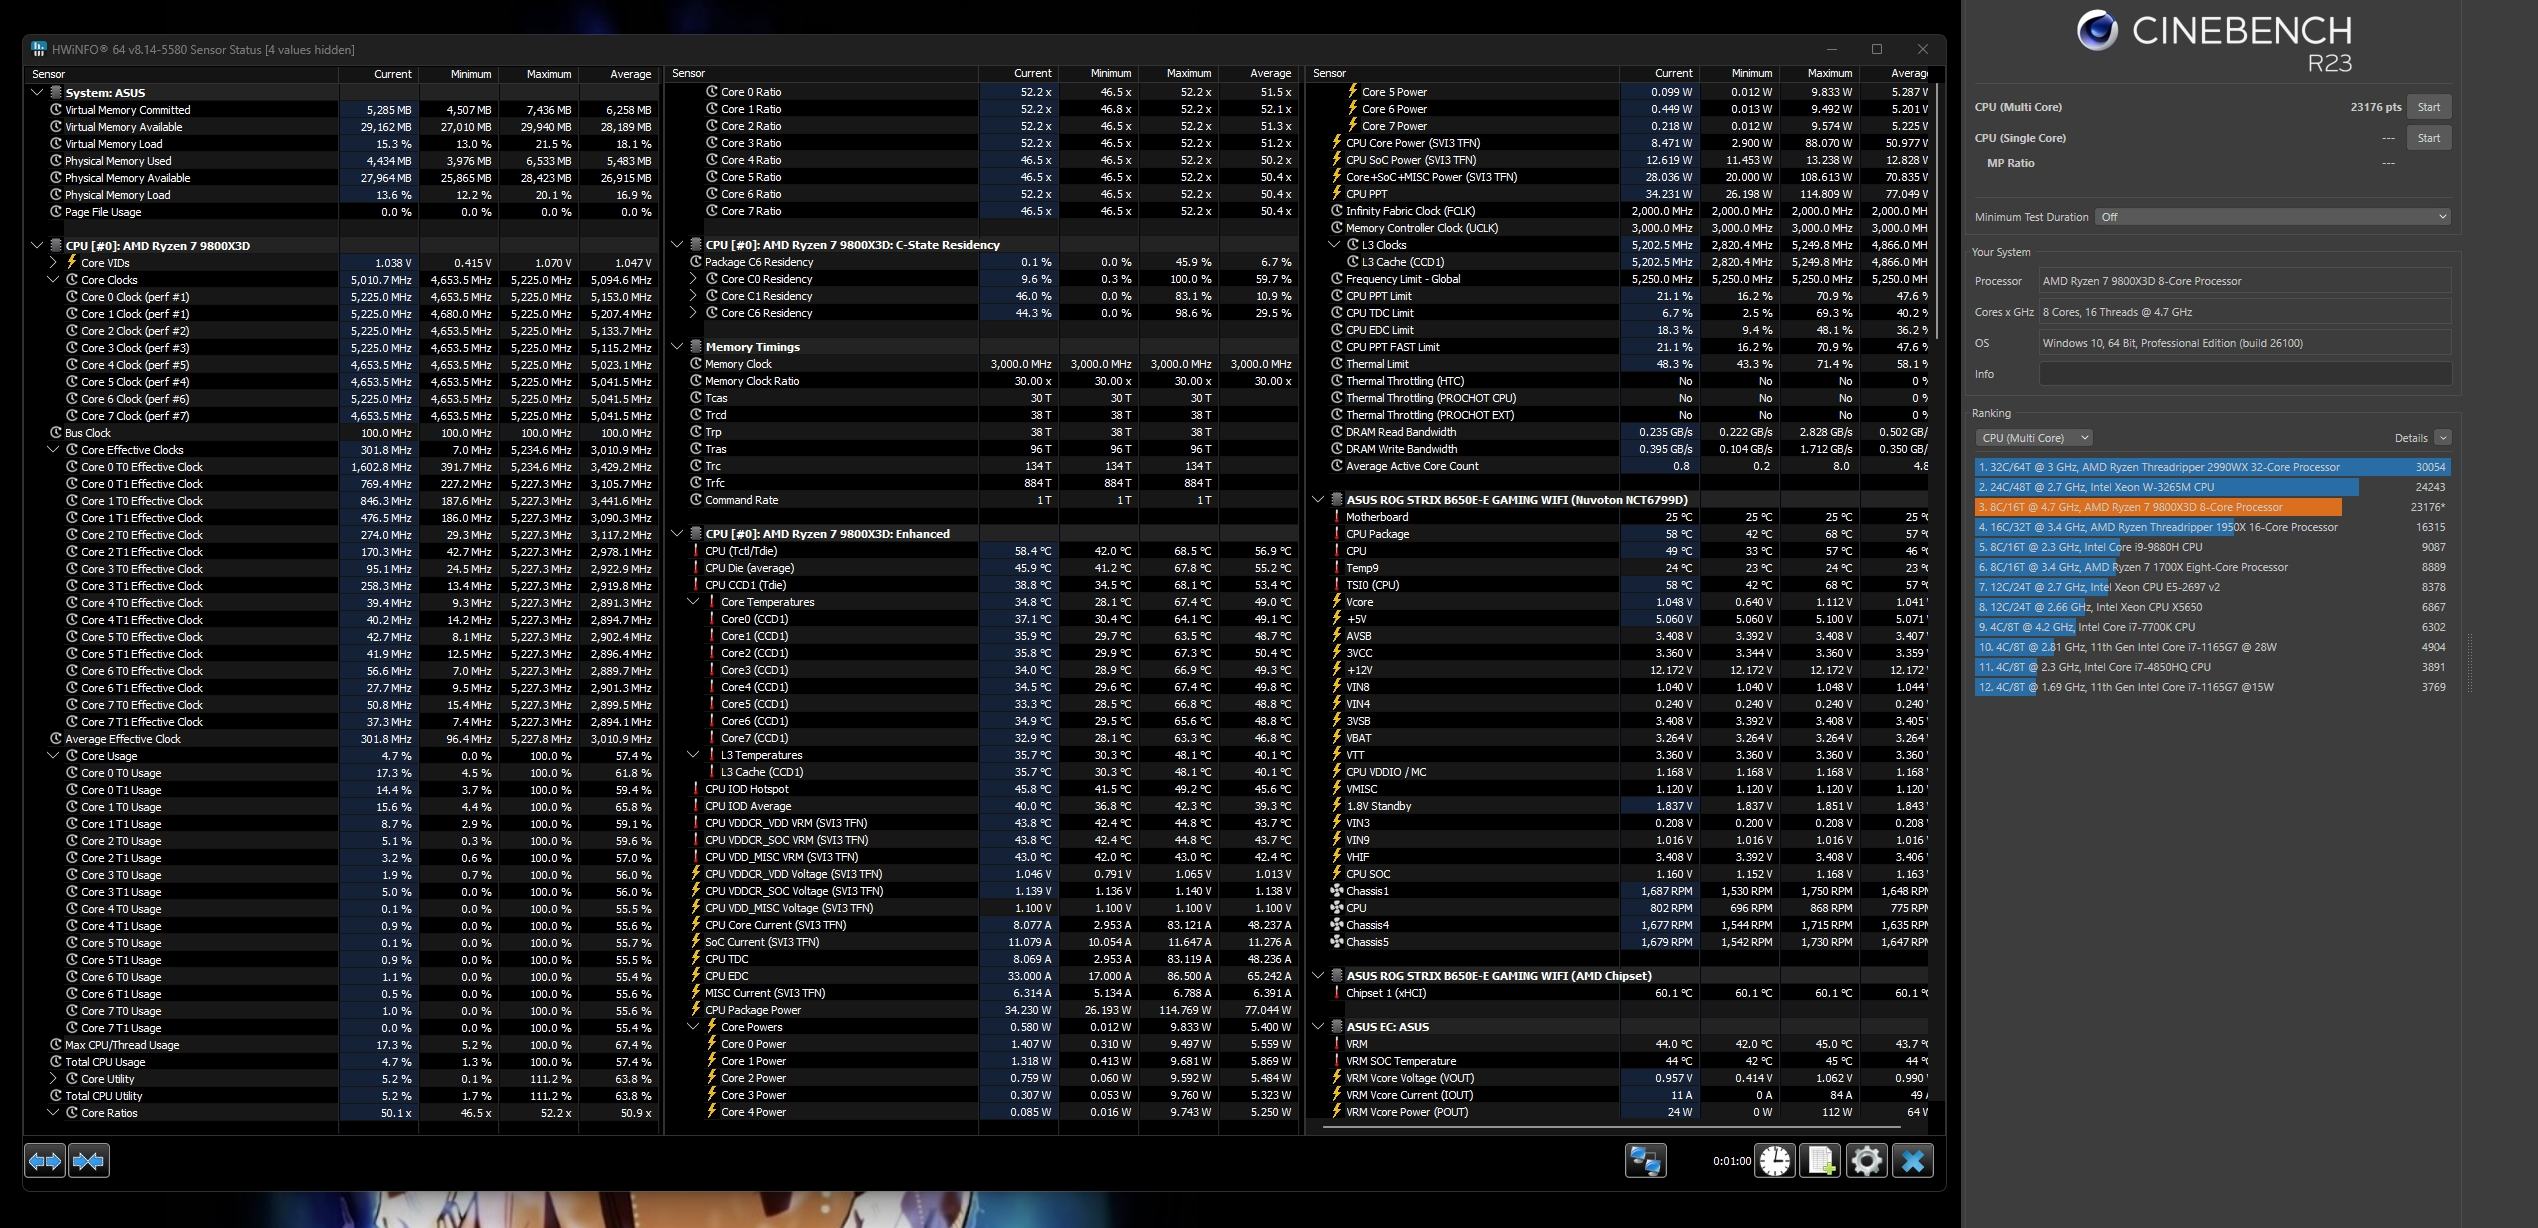This screenshot has width=2538, height=1228.
Task: Click the lightning icon beside VRM Vcore Power (POUT)
Action: click(x=1337, y=1112)
